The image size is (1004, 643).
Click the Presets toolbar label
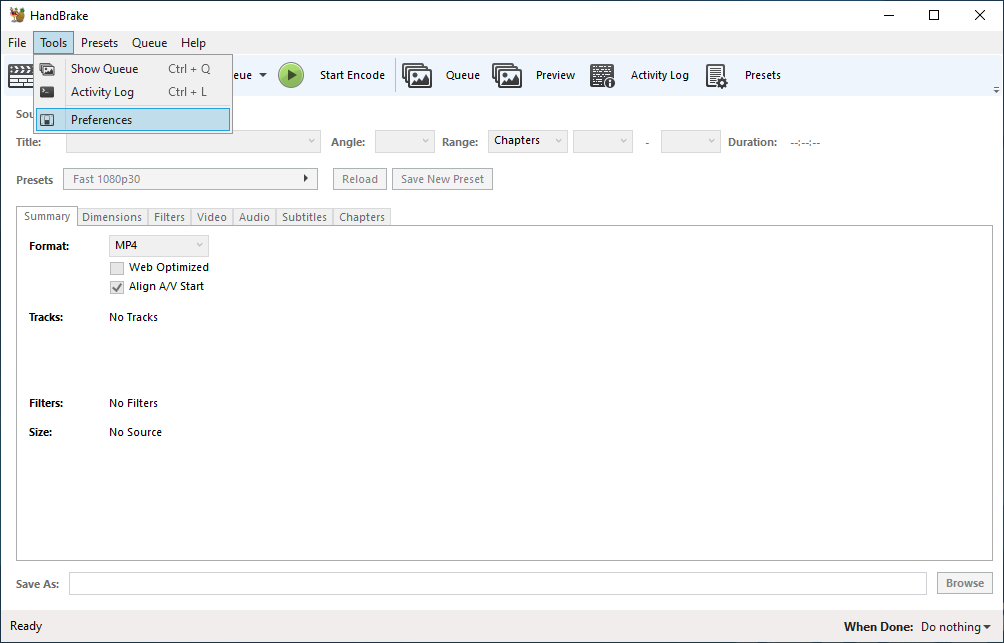coord(763,75)
